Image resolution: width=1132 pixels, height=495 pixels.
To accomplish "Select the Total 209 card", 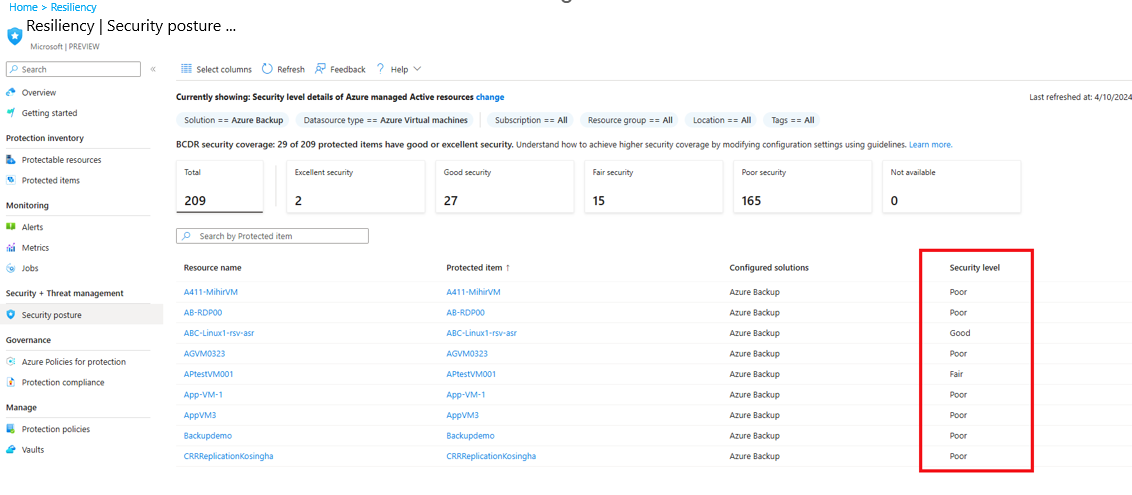I will (219, 187).
